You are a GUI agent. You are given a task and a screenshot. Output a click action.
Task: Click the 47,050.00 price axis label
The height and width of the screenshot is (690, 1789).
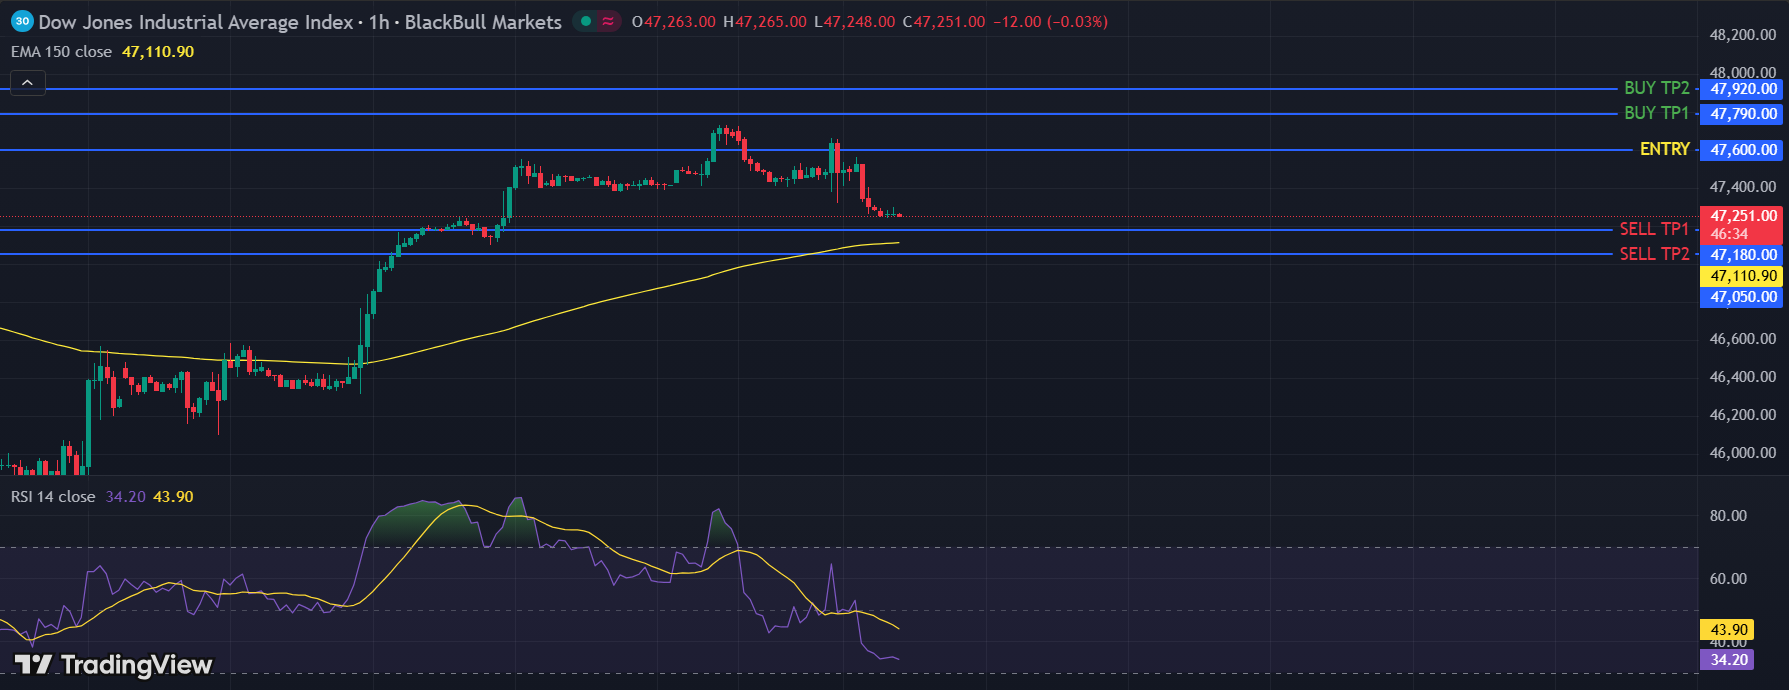click(1743, 297)
